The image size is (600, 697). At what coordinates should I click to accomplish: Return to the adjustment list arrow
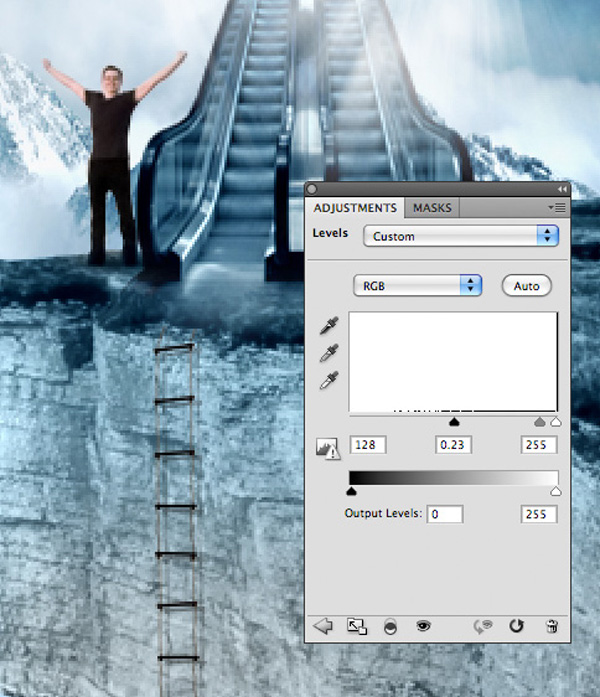[323, 626]
